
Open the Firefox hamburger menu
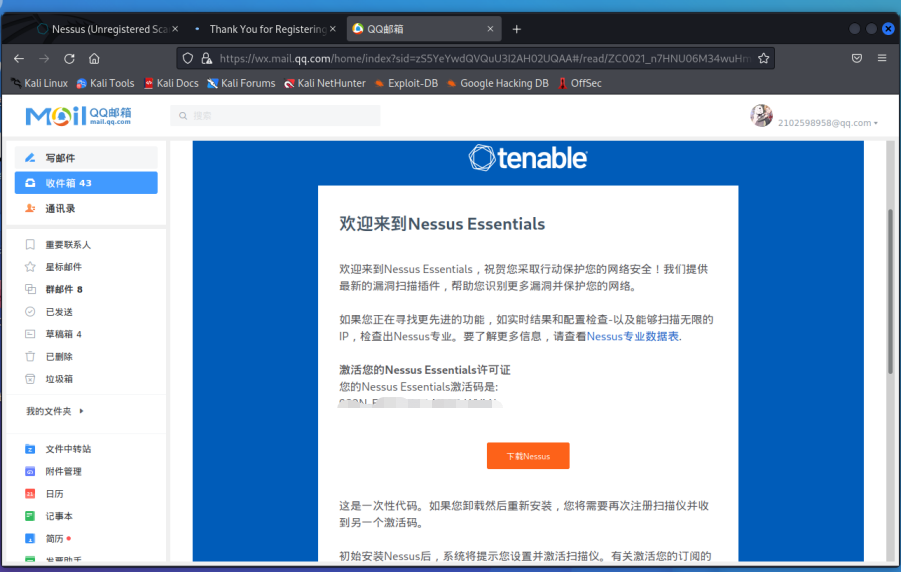pyautogui.click(x=882, y=59)
